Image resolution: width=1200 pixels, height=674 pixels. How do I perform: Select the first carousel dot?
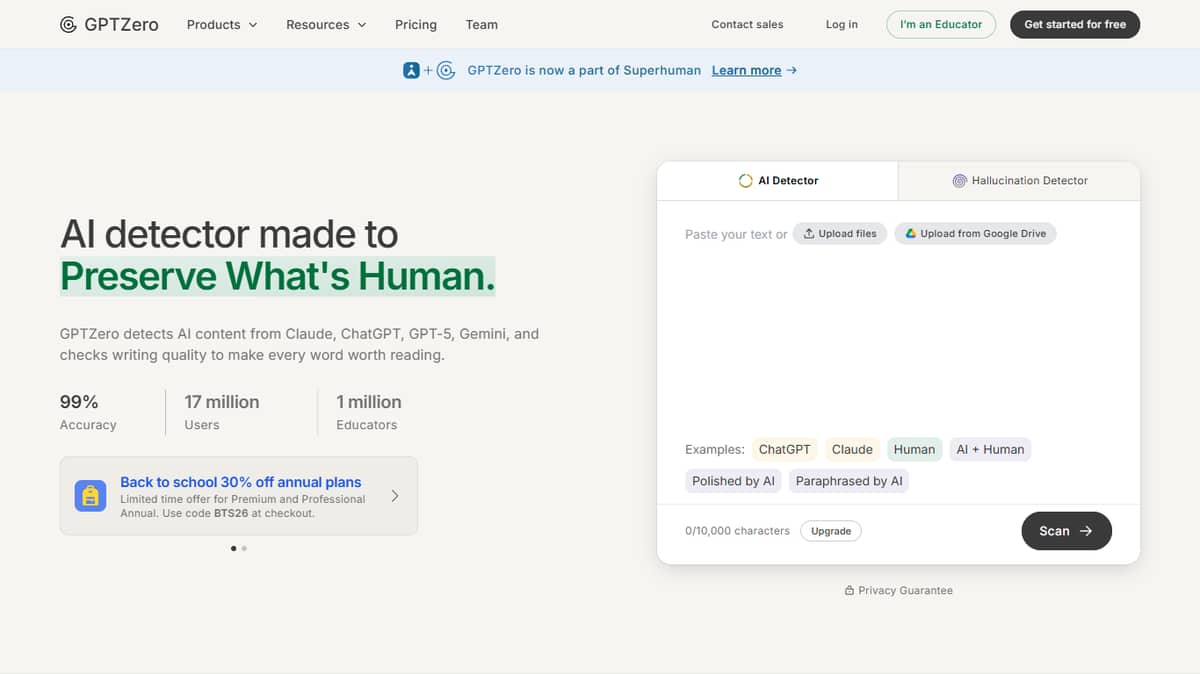tap(234, 548)
